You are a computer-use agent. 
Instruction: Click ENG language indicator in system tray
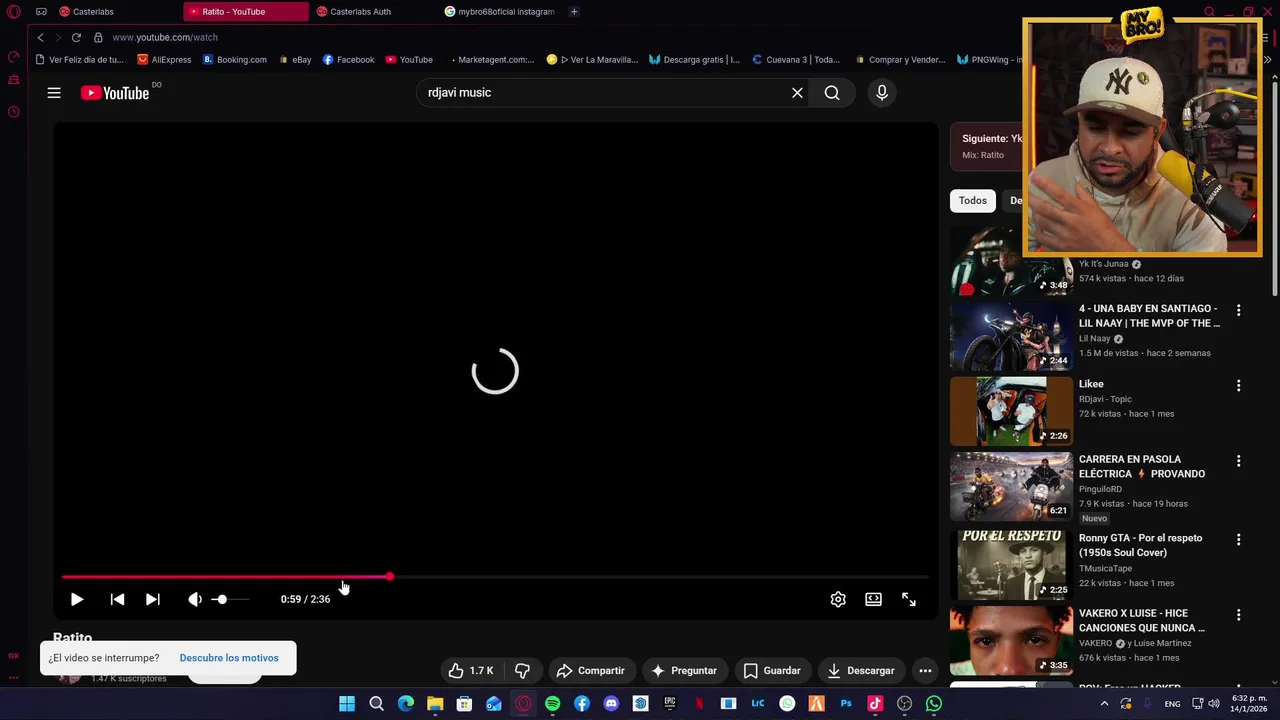[1172, 704]
